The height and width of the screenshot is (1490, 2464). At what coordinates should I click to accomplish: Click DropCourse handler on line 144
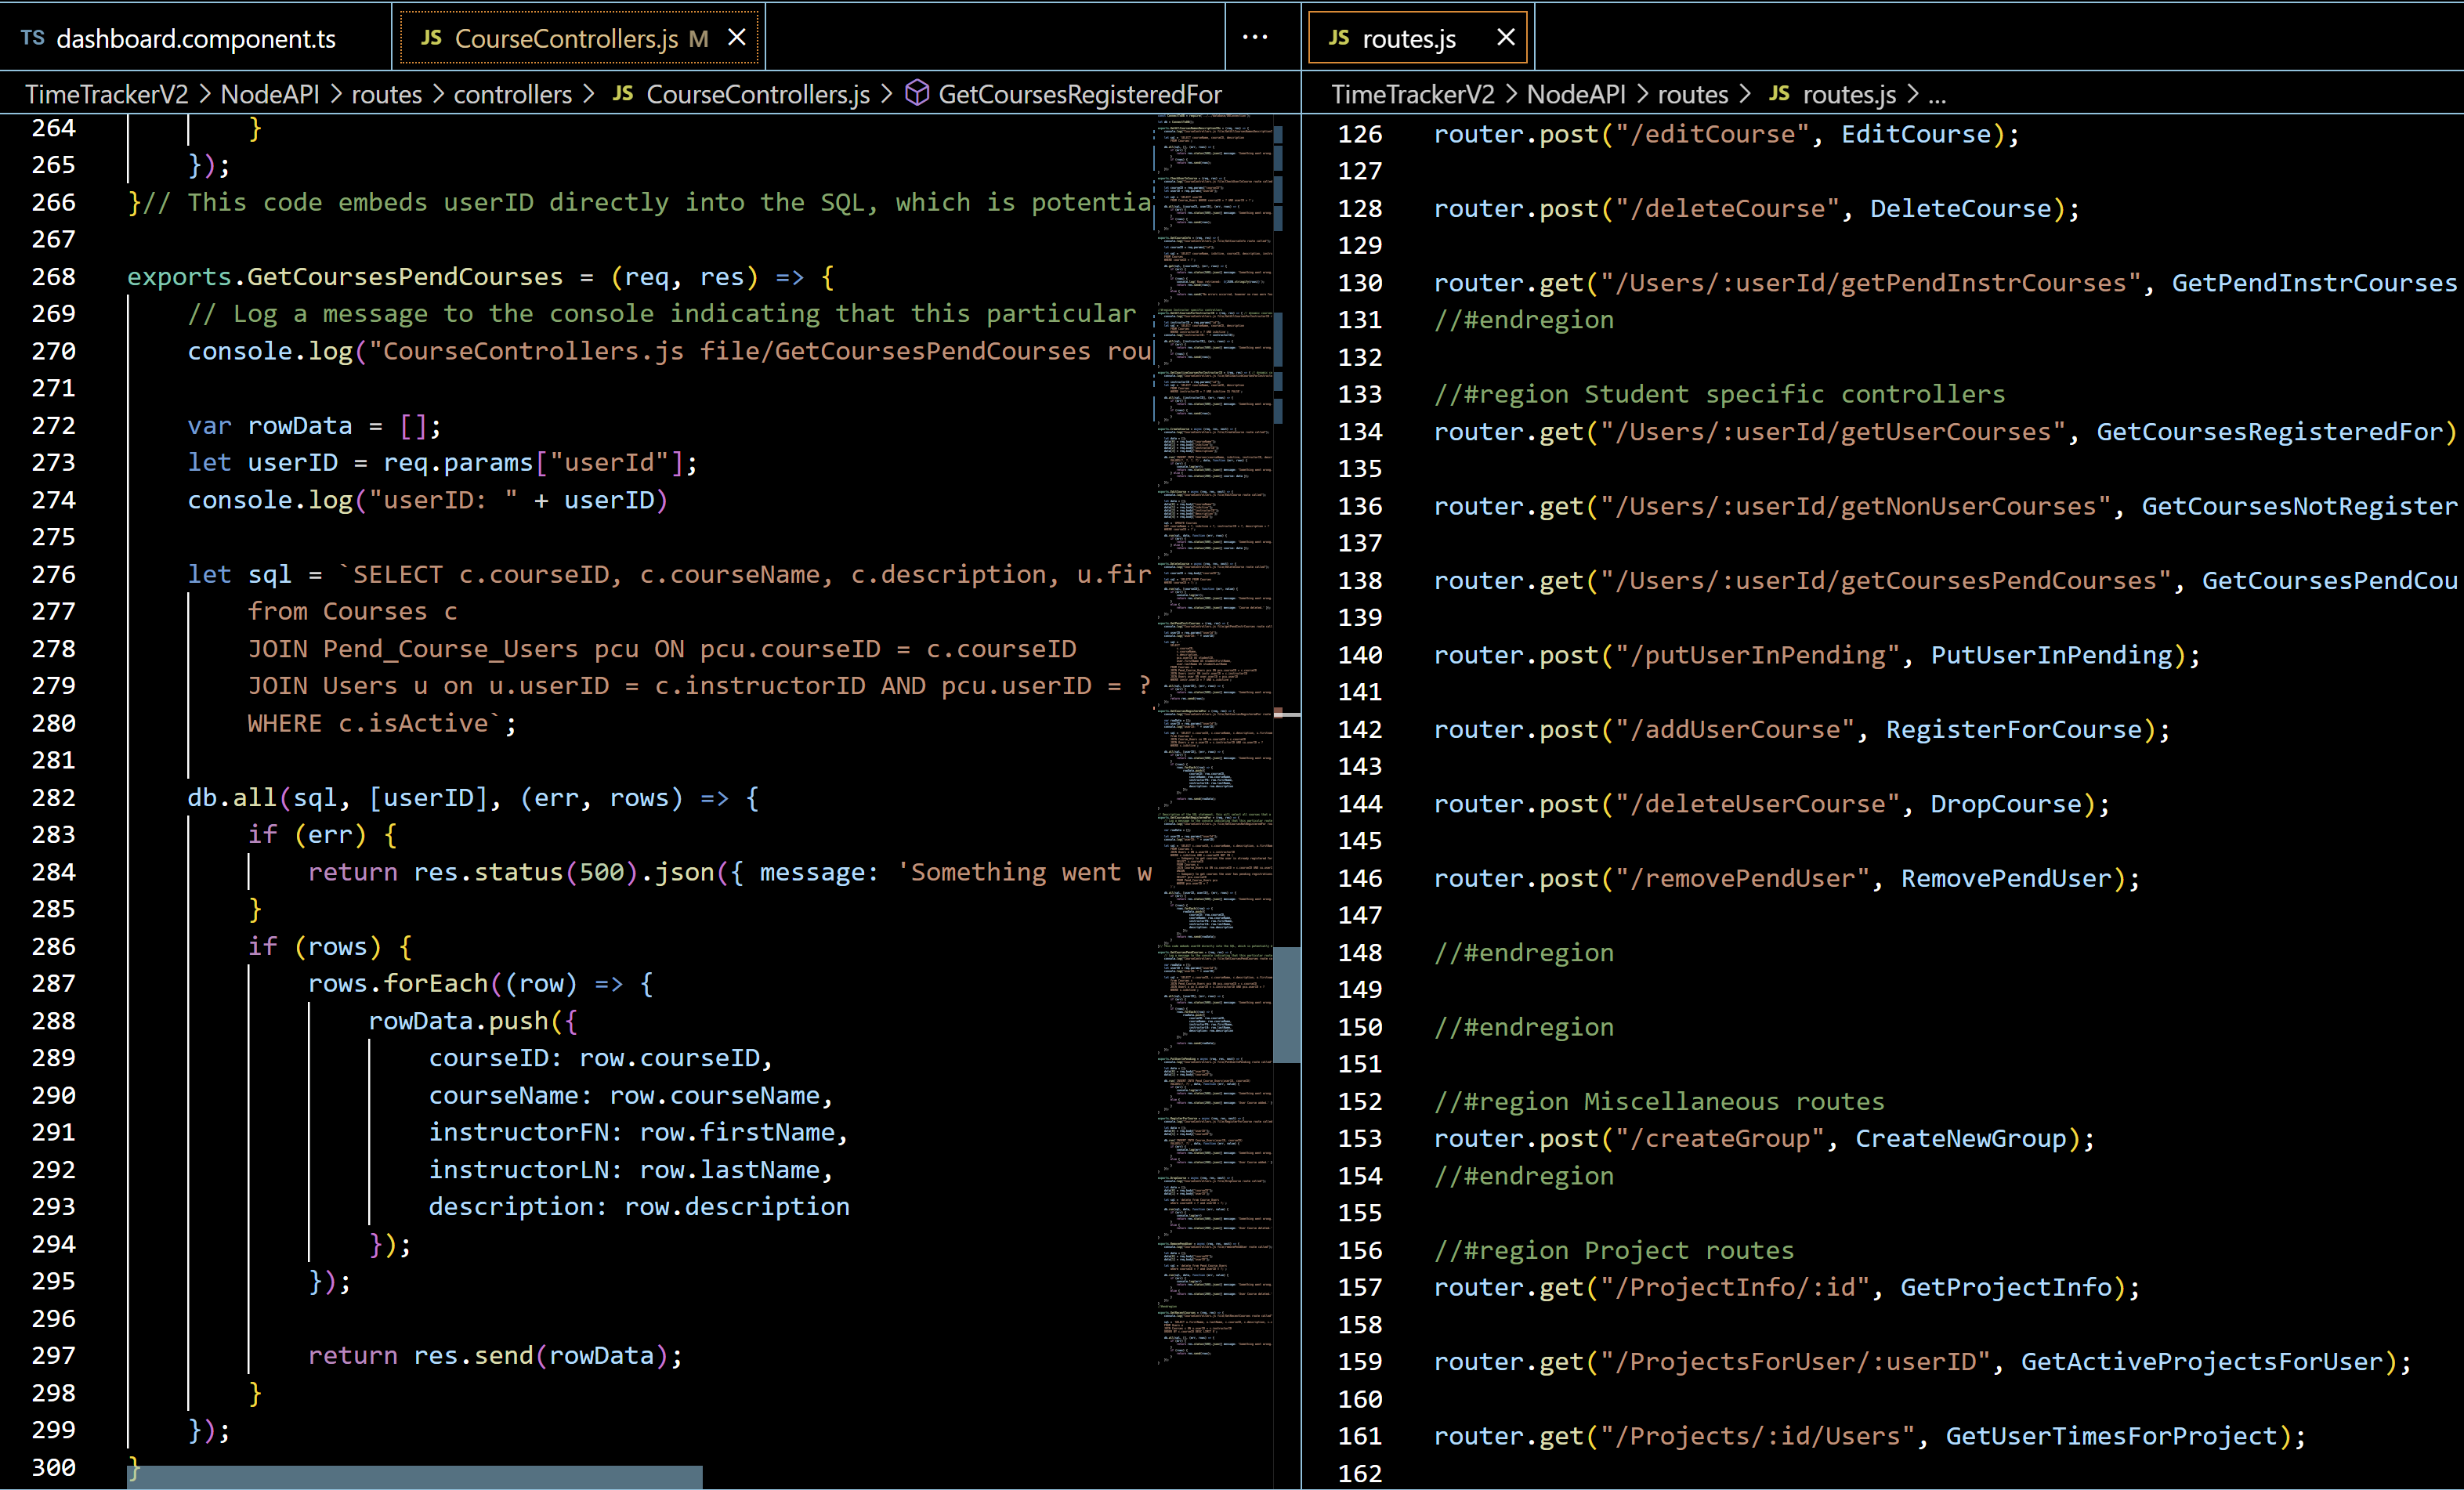click(2006, 805)
